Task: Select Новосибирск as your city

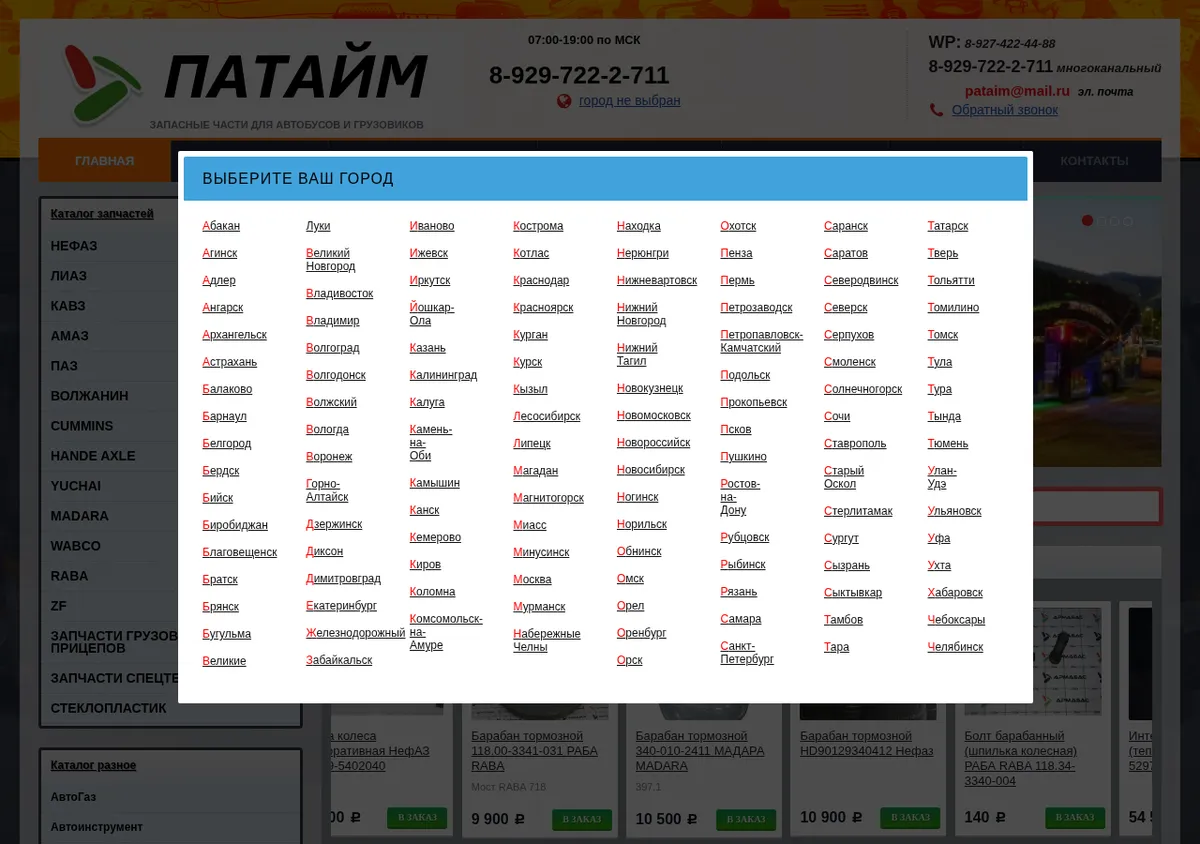Action: [x=651, y=470]
